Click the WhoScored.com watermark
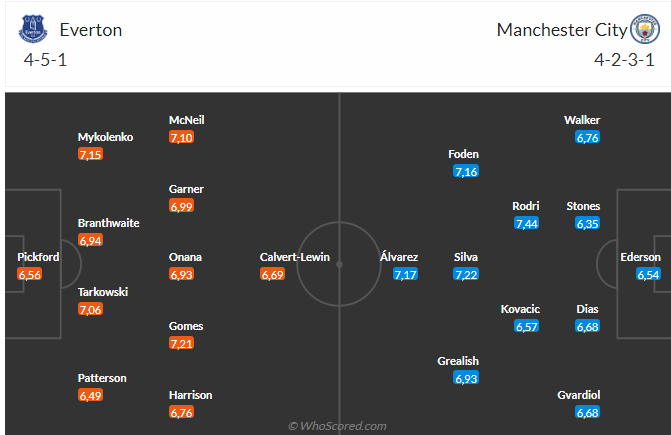The height and width of the screenshot is (435, 671). 337,426
